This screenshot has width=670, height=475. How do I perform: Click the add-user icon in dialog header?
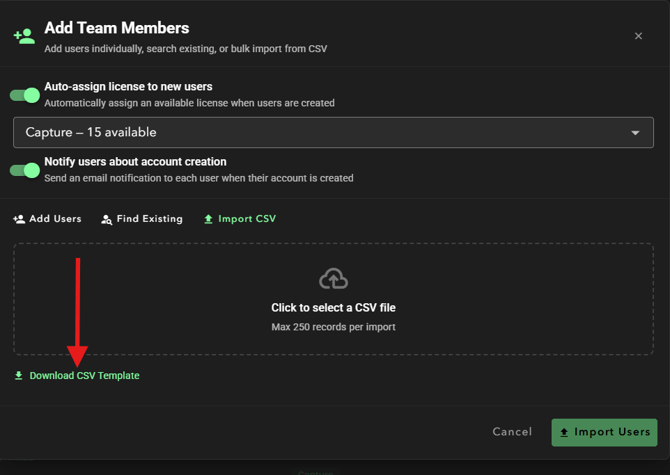pos(24,36)
